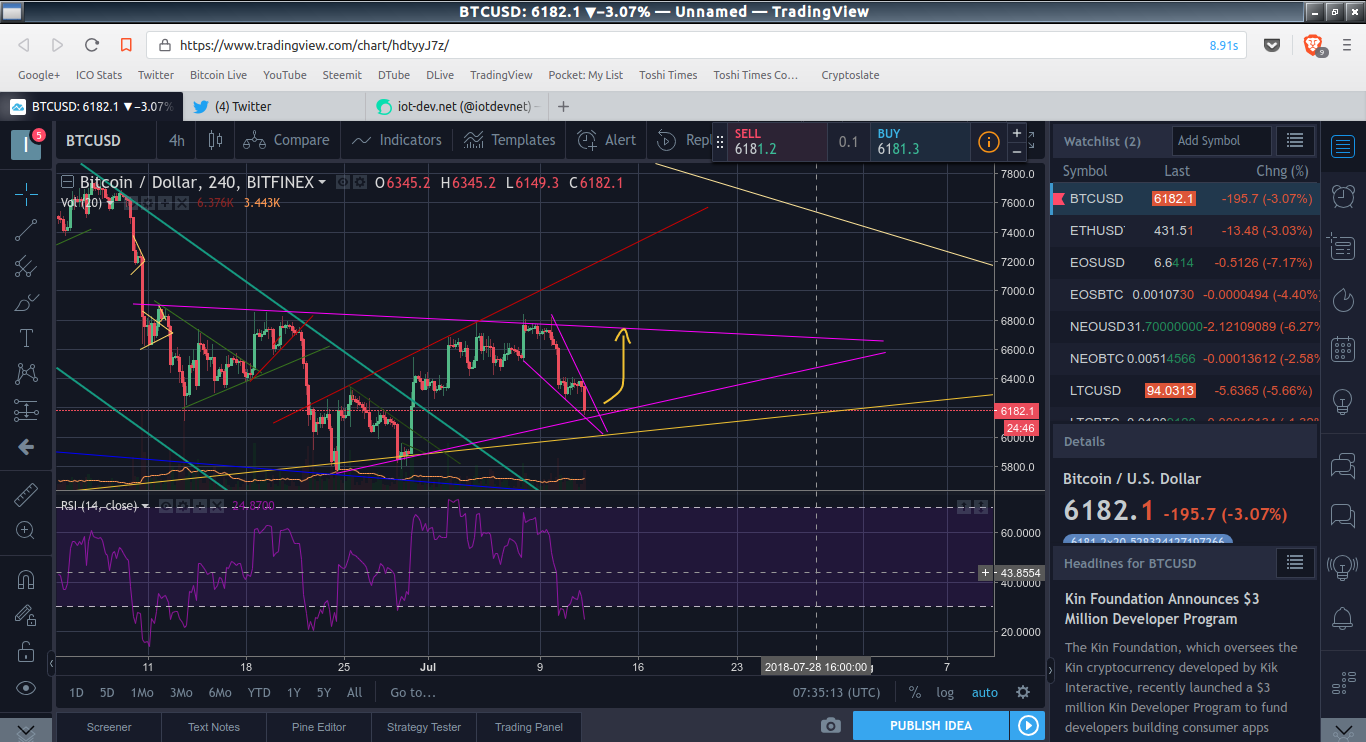Expand the RSI (14, close) dropdown arrow
The image size is (1366, 742).
tap(146, 506)
